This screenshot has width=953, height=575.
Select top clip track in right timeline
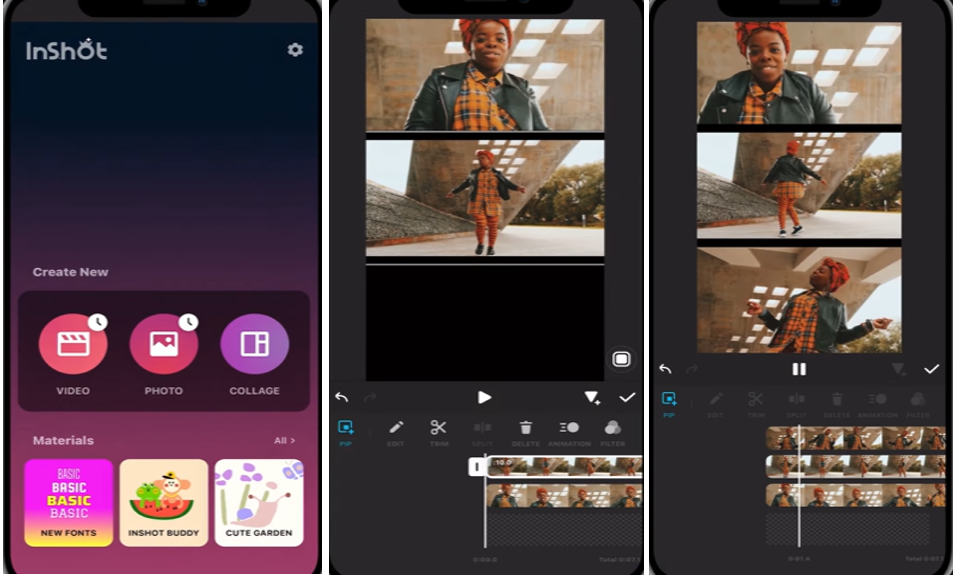click(x=855, y=438)
